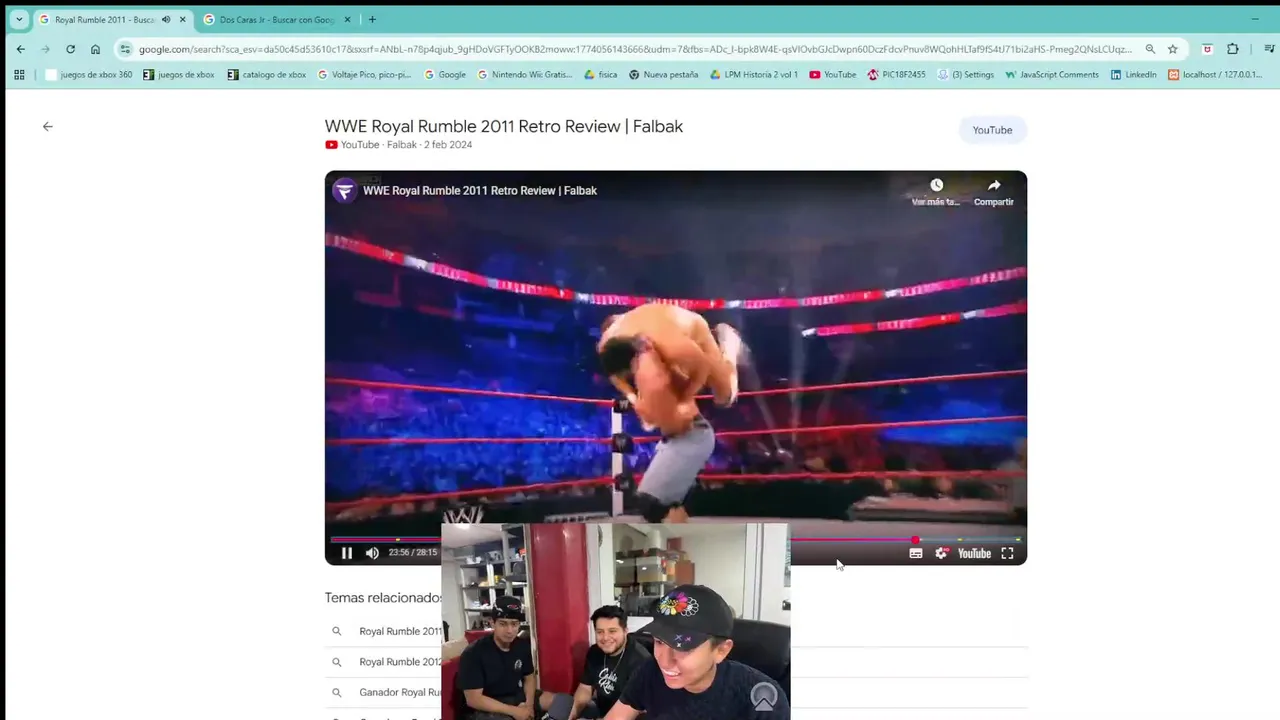The width and height of the screenshot is (1280, 720).
Task: Switch to Dos Caras Jr tab
Action: tap(277, 19)
